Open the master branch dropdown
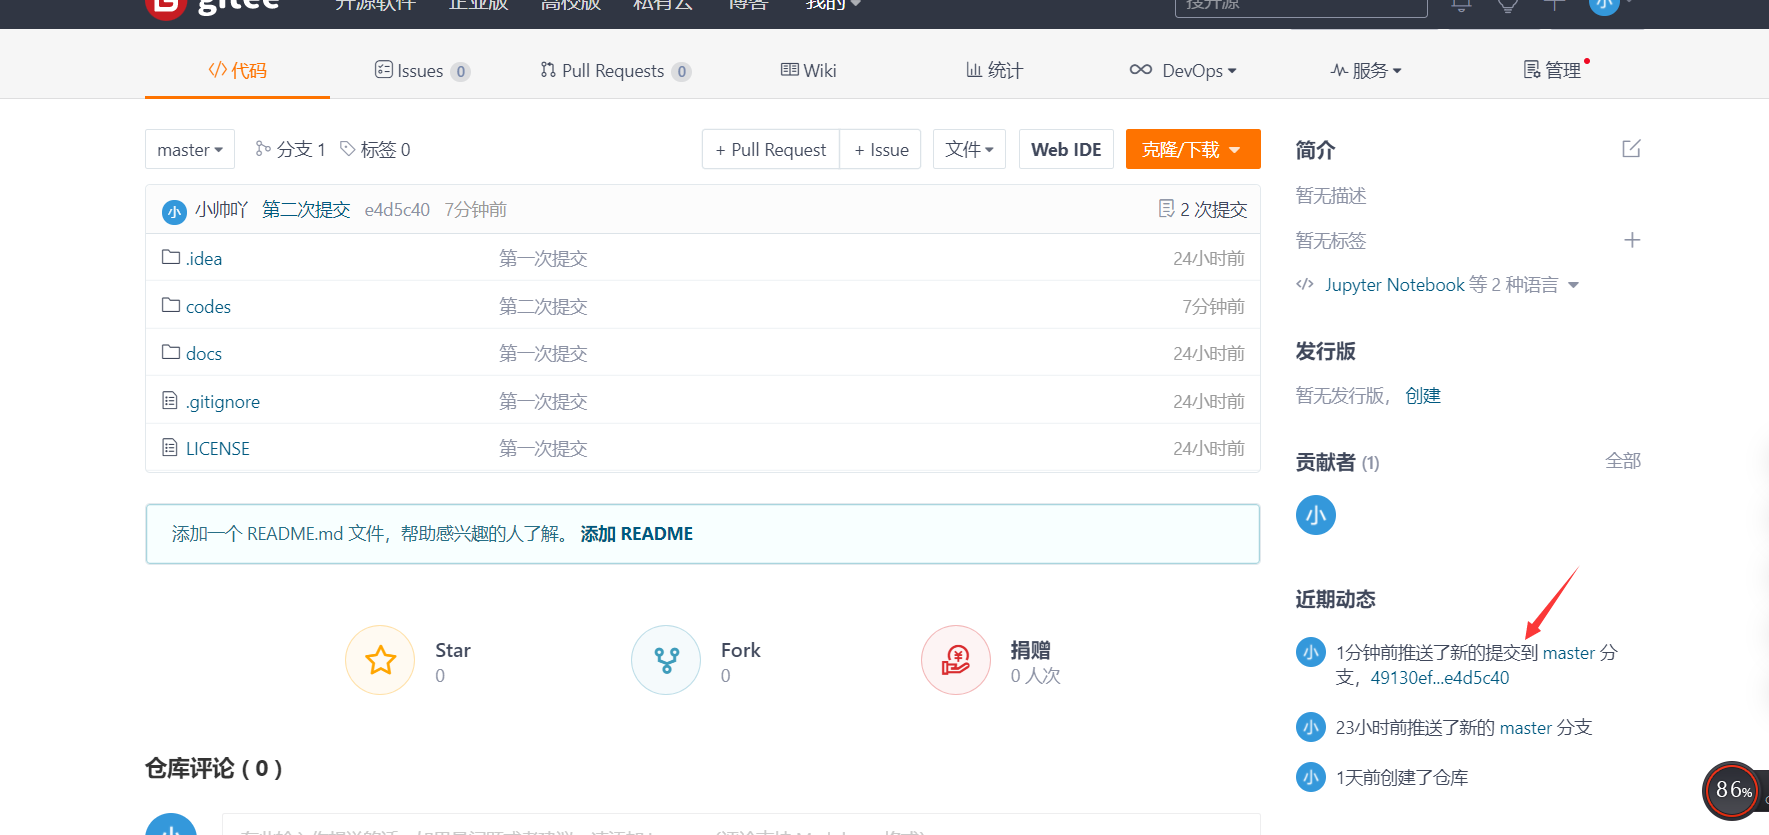Screen dimensions: 1769x835 190,149
